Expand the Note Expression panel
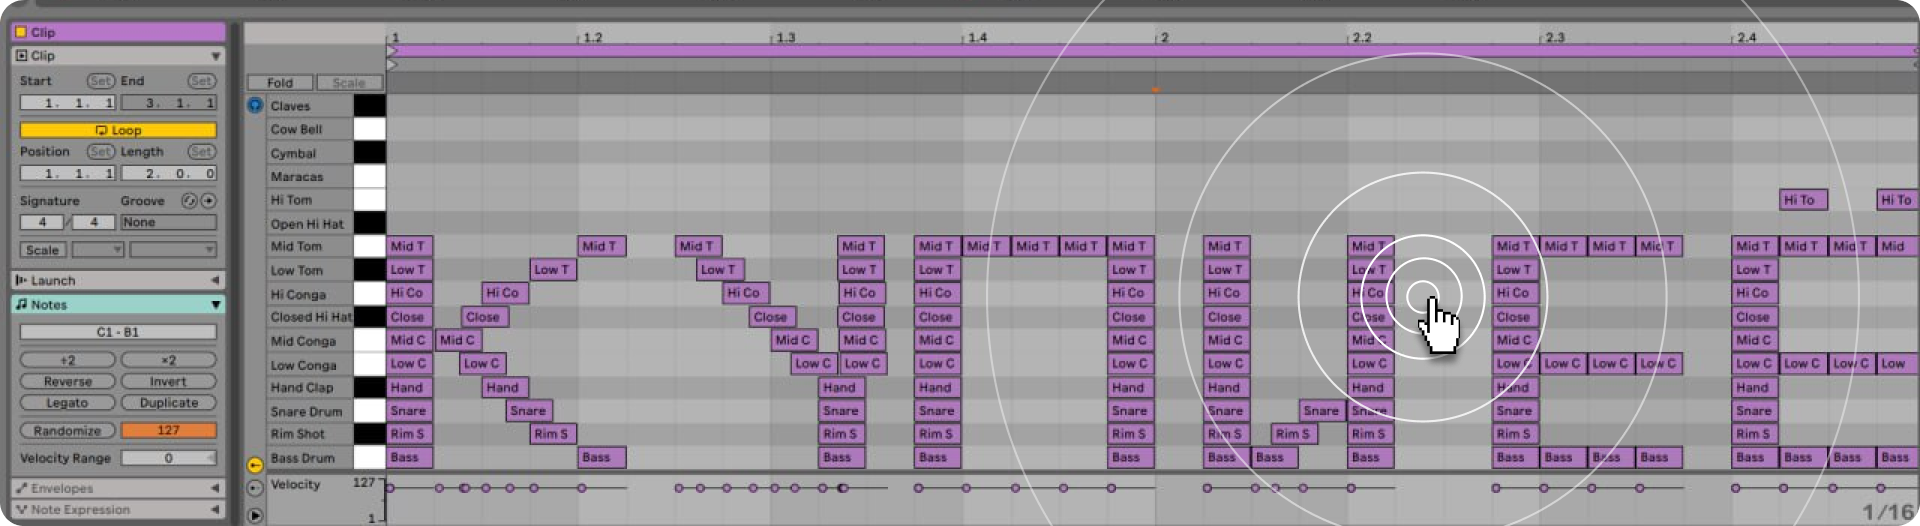 tap(214, 510)
